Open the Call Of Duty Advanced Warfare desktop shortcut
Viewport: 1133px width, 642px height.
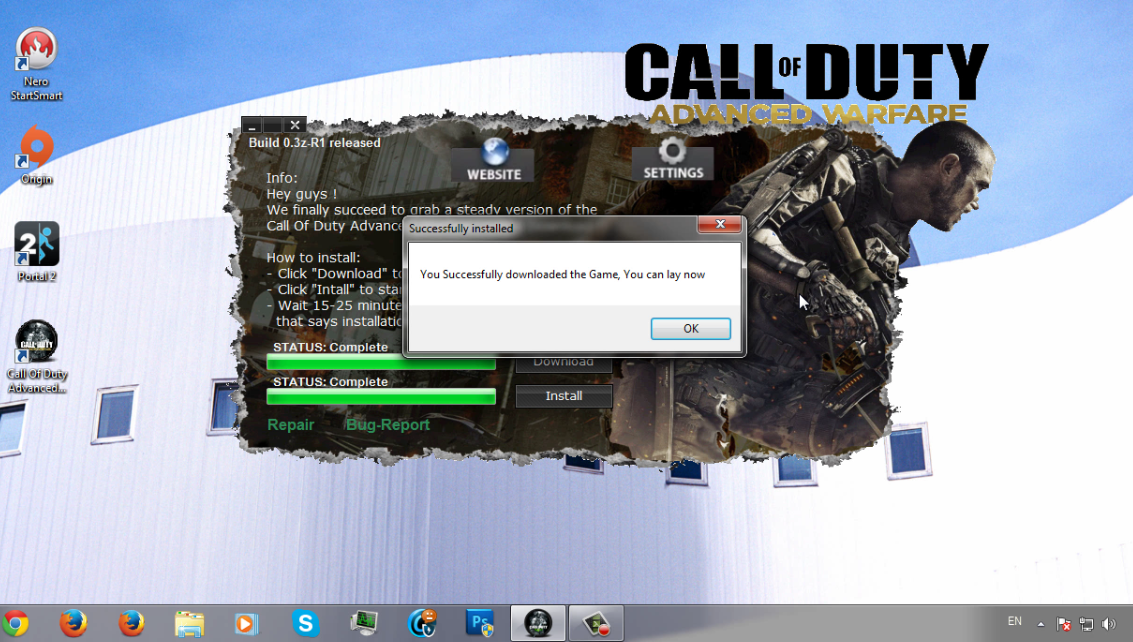[x=36, y=343]
